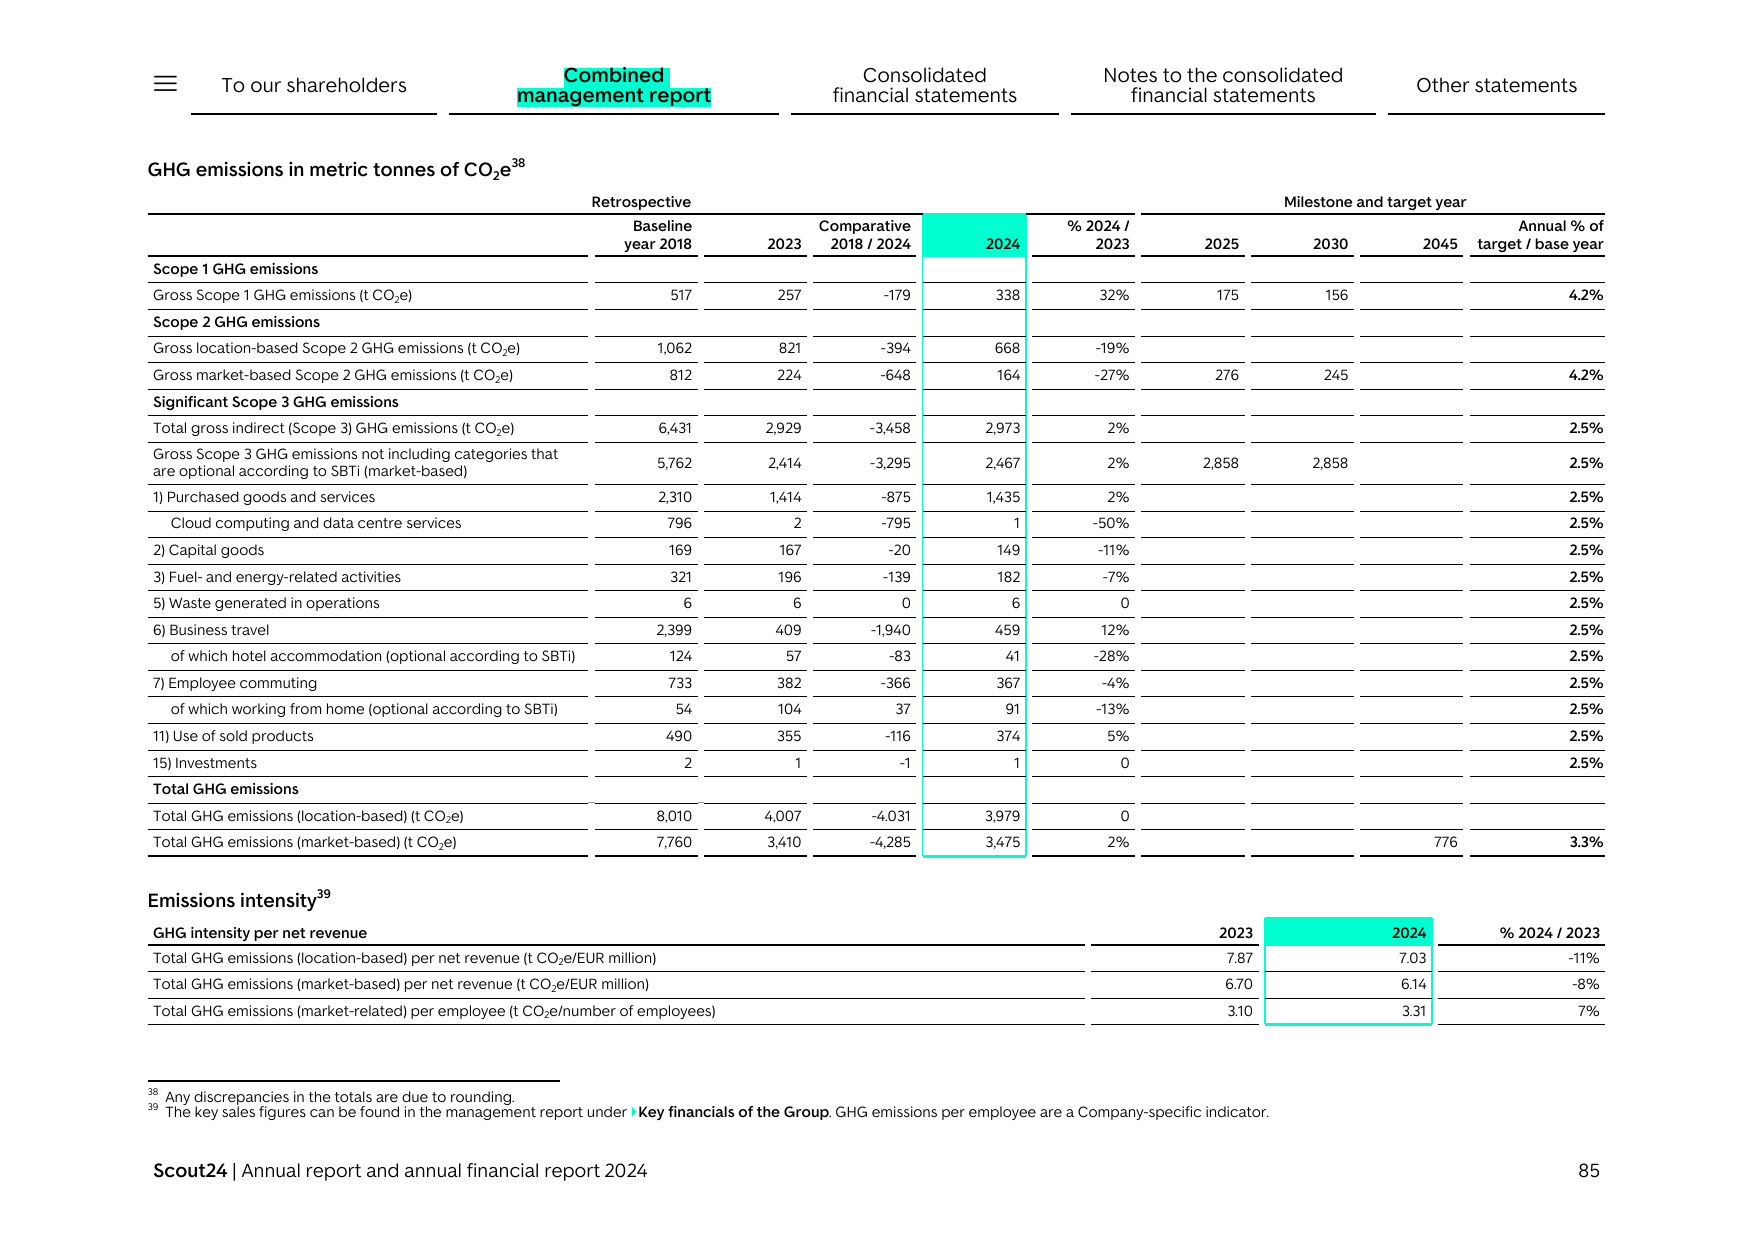Select '5) Waste generated in operations' label
Viewport: 1754px width, 1239px height.
coord(266,603)
